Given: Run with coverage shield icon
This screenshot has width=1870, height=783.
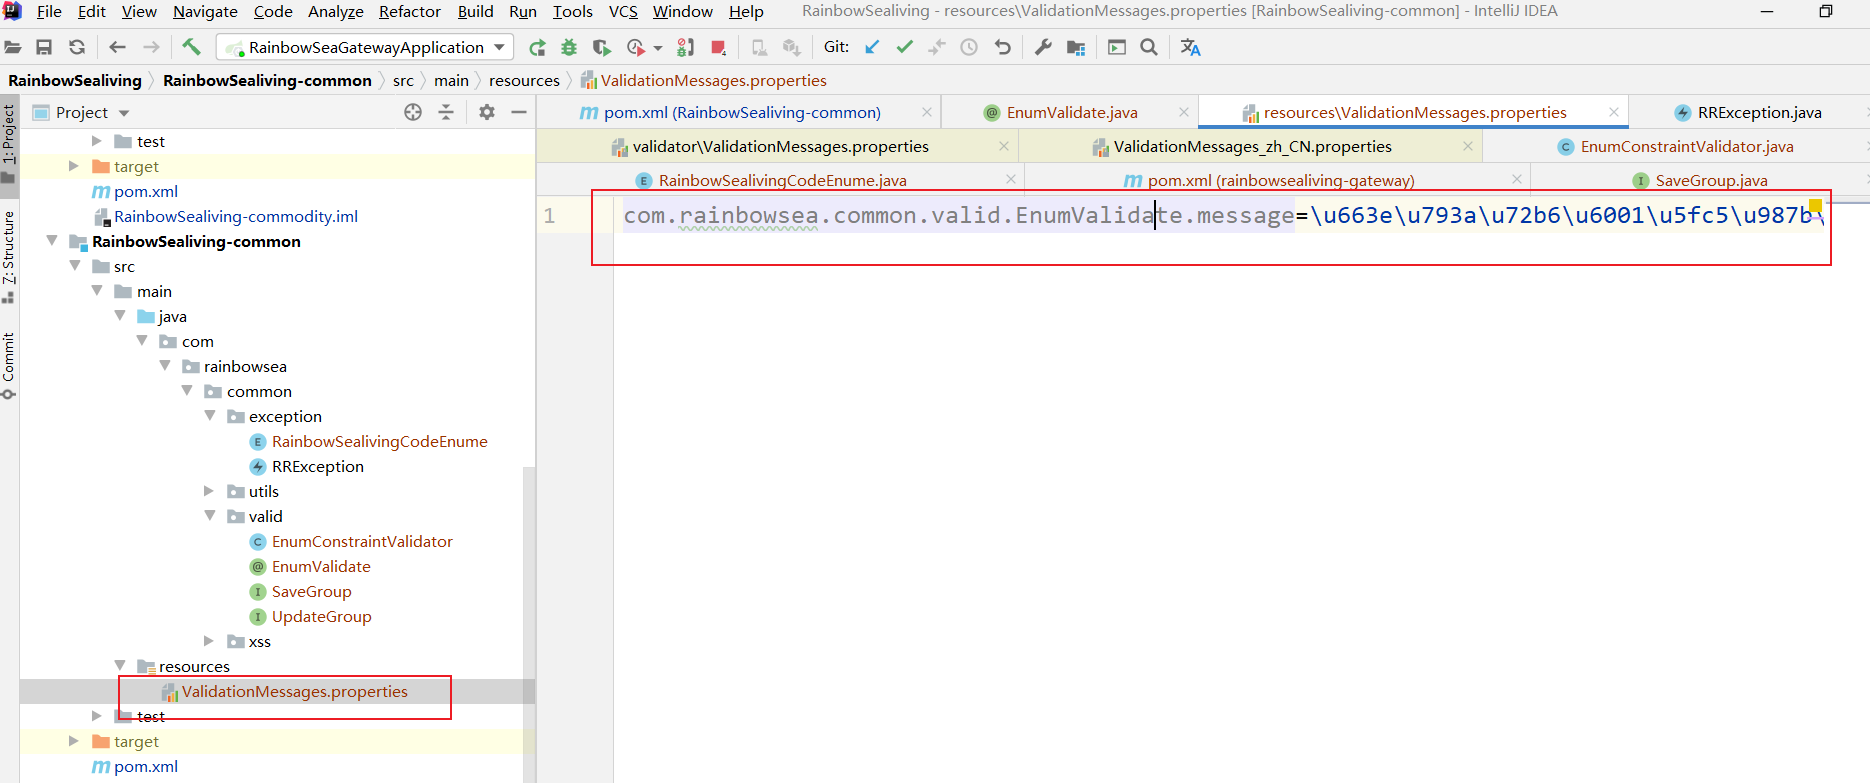Looking at the screenshot, I should pyautogui.click(x=601, y=47).
